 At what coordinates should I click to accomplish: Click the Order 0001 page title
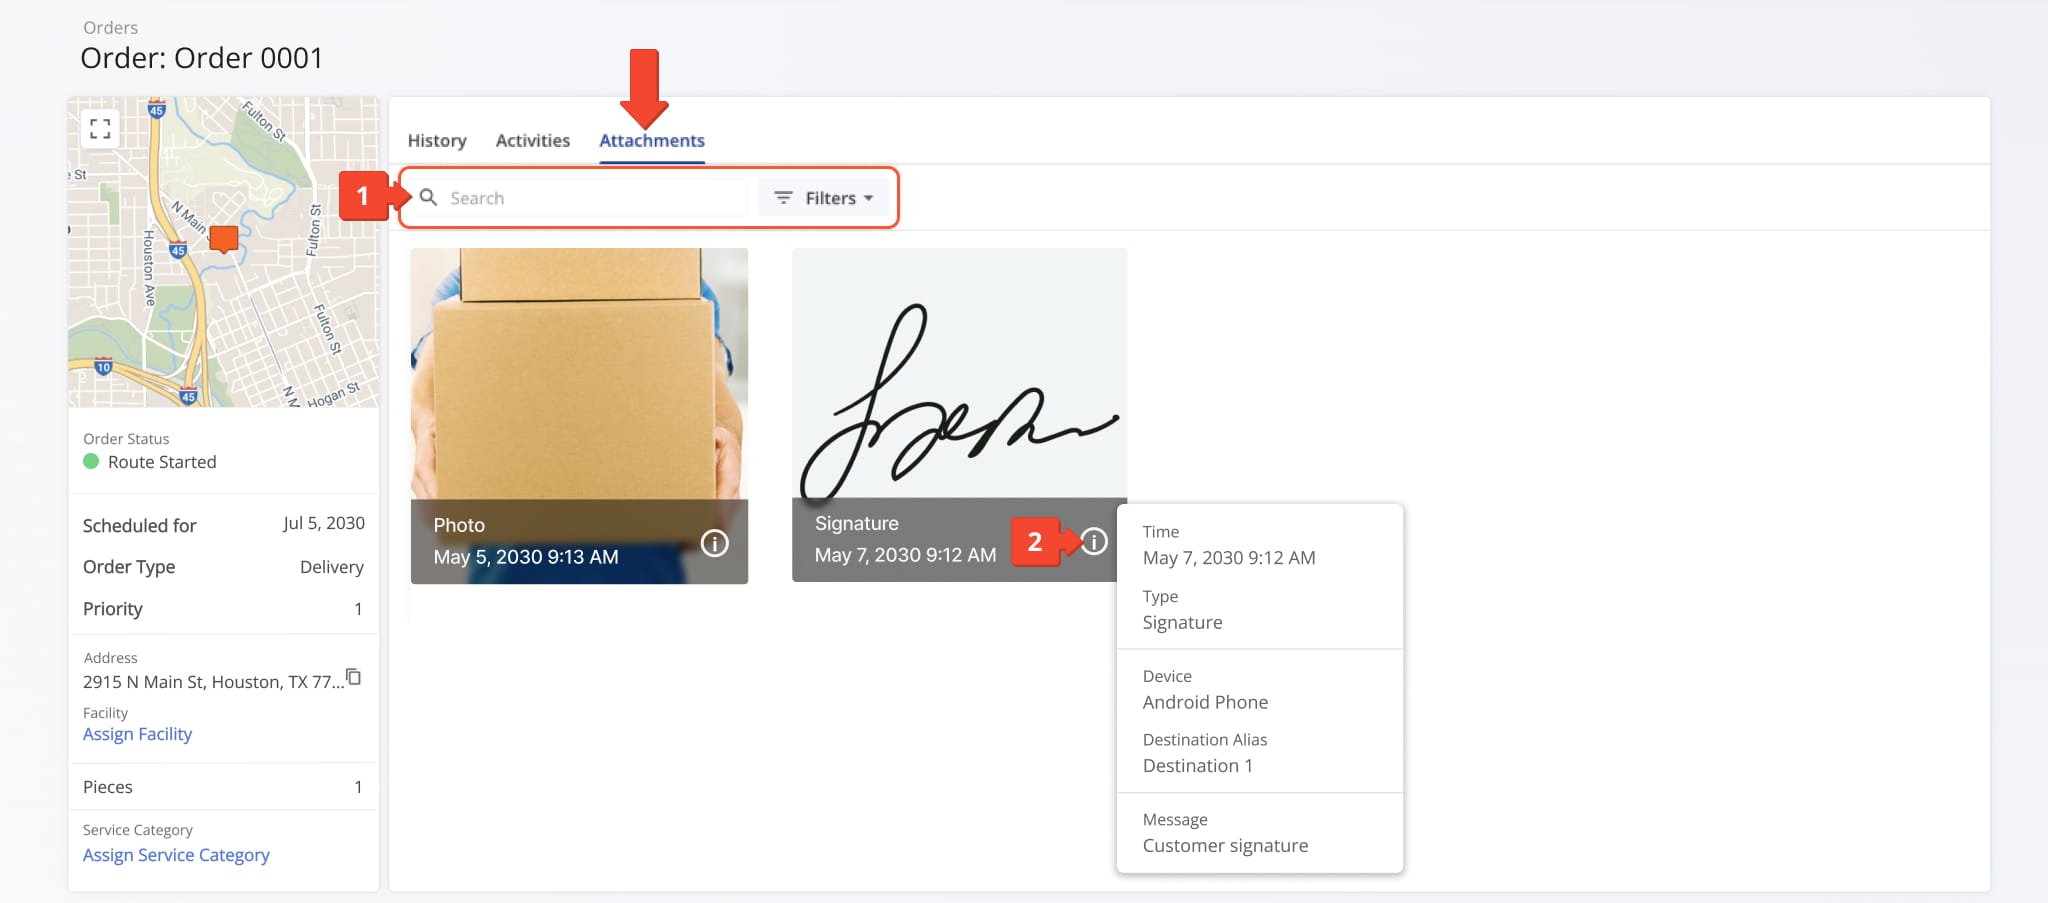201,58
